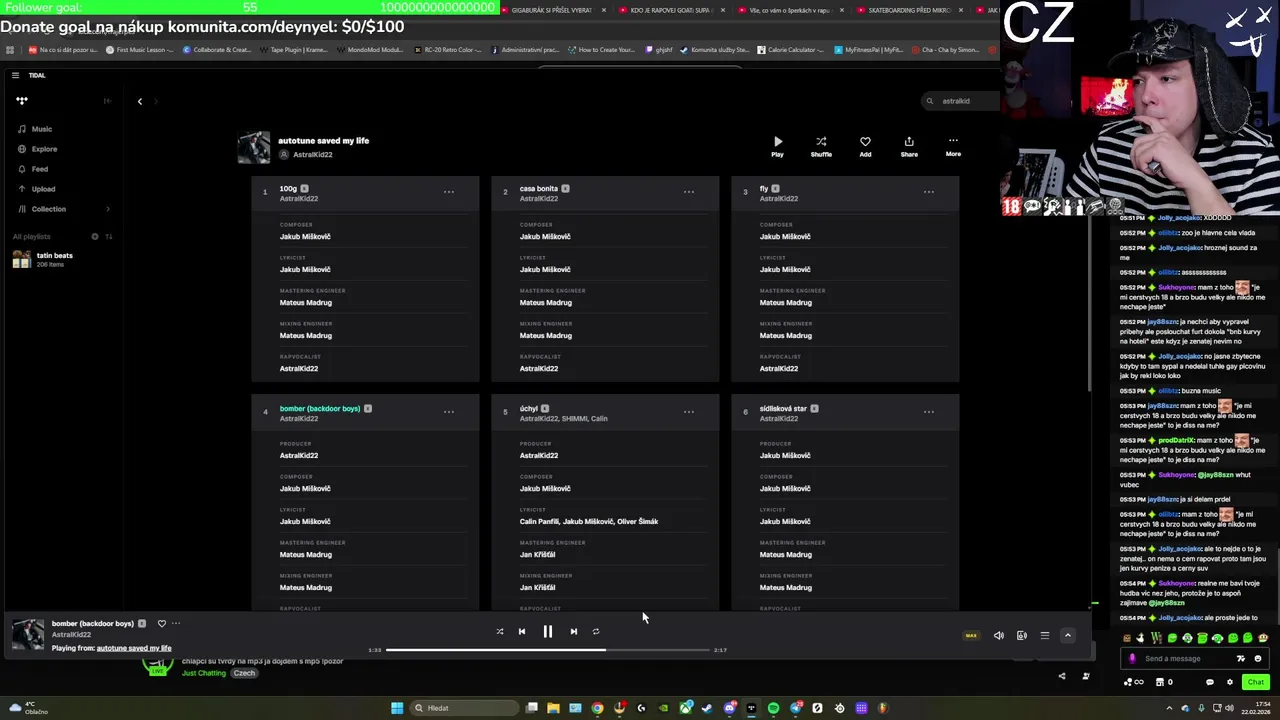Screen dimensions: 1280x720
Task: Add the album to favorites with heart icon
Action: click(865, 146)
